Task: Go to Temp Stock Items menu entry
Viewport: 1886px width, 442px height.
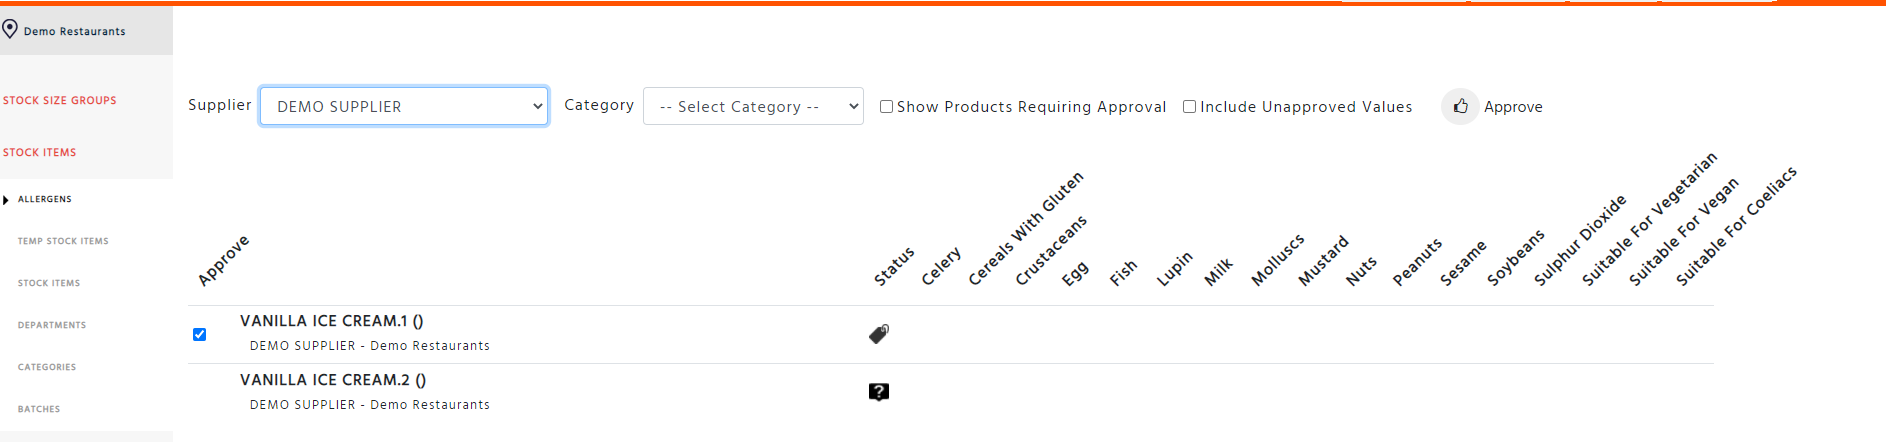Action: [x=63, y=241]
